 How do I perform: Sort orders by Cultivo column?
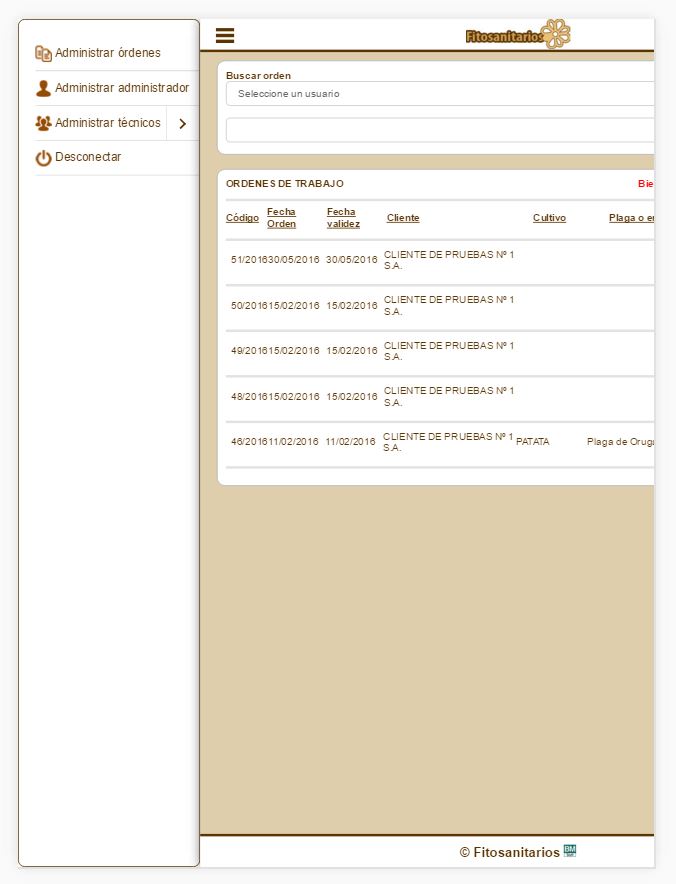(x=549, y=218)
